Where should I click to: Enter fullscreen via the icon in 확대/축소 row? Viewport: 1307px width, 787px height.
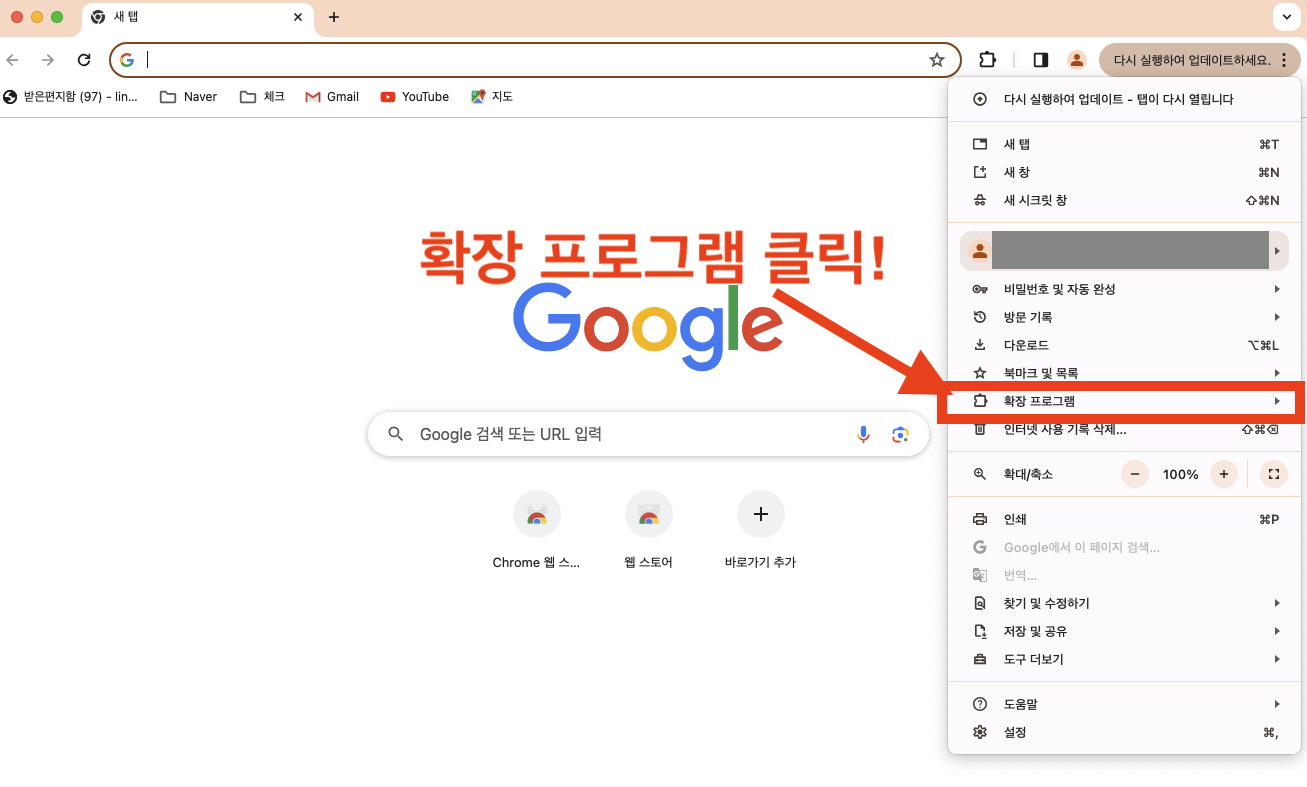pyautogui.click(x=1274, y=474)
